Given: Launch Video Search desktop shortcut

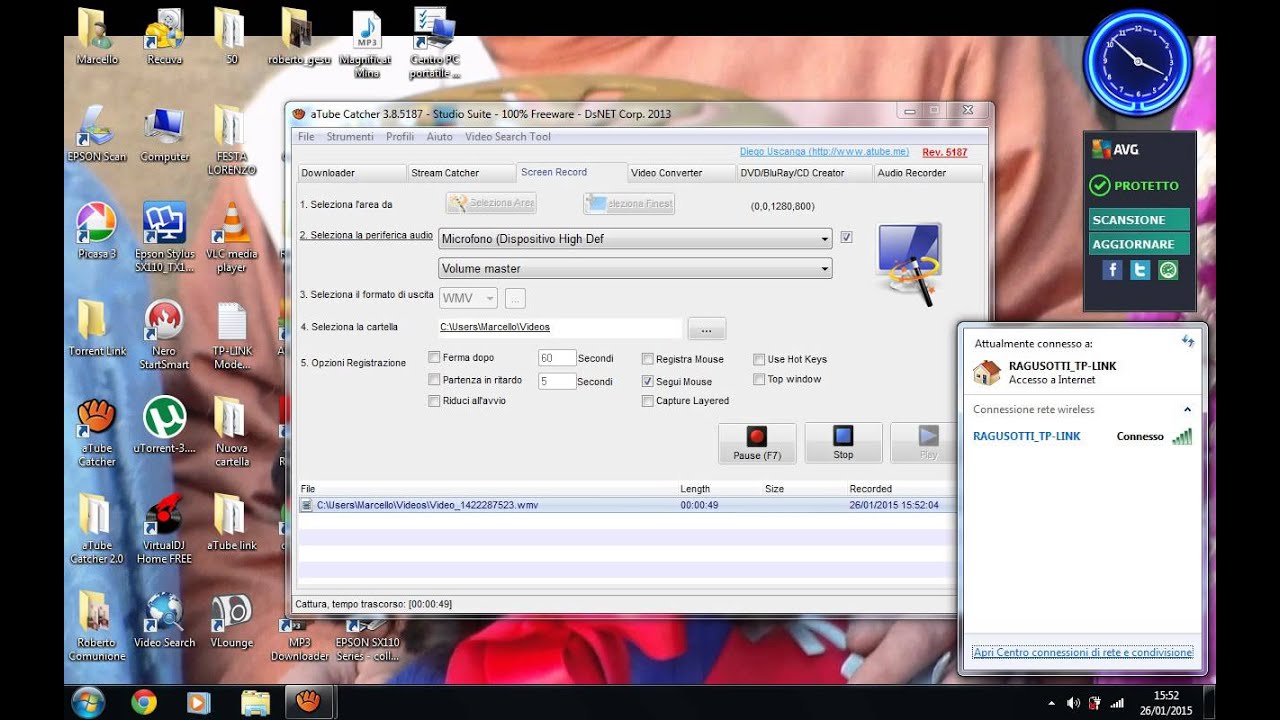Looking at the screenshot, I should (x=164, y=618).
